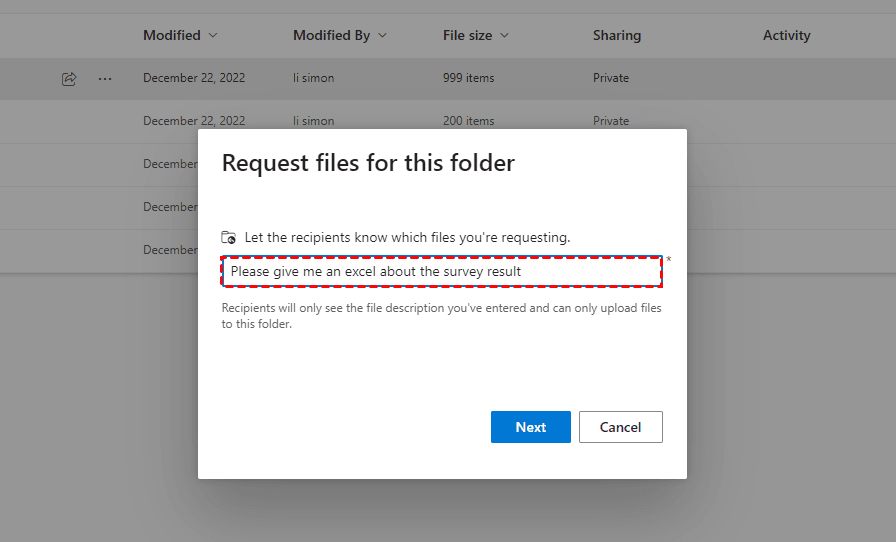
Task: Click the December 22, 2022 date in the first row
Action: click(x=194, y=78)
